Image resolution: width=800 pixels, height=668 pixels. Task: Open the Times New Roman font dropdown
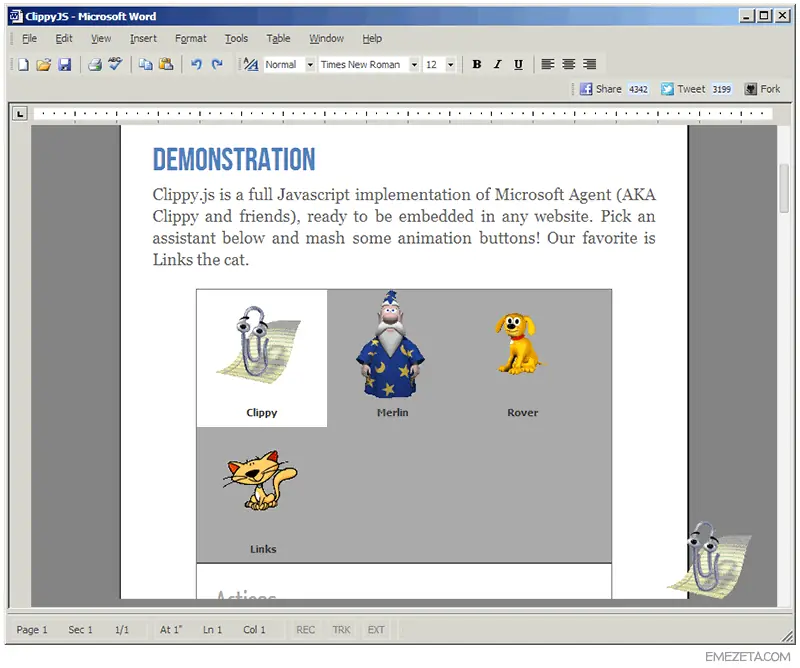[414, 65]
